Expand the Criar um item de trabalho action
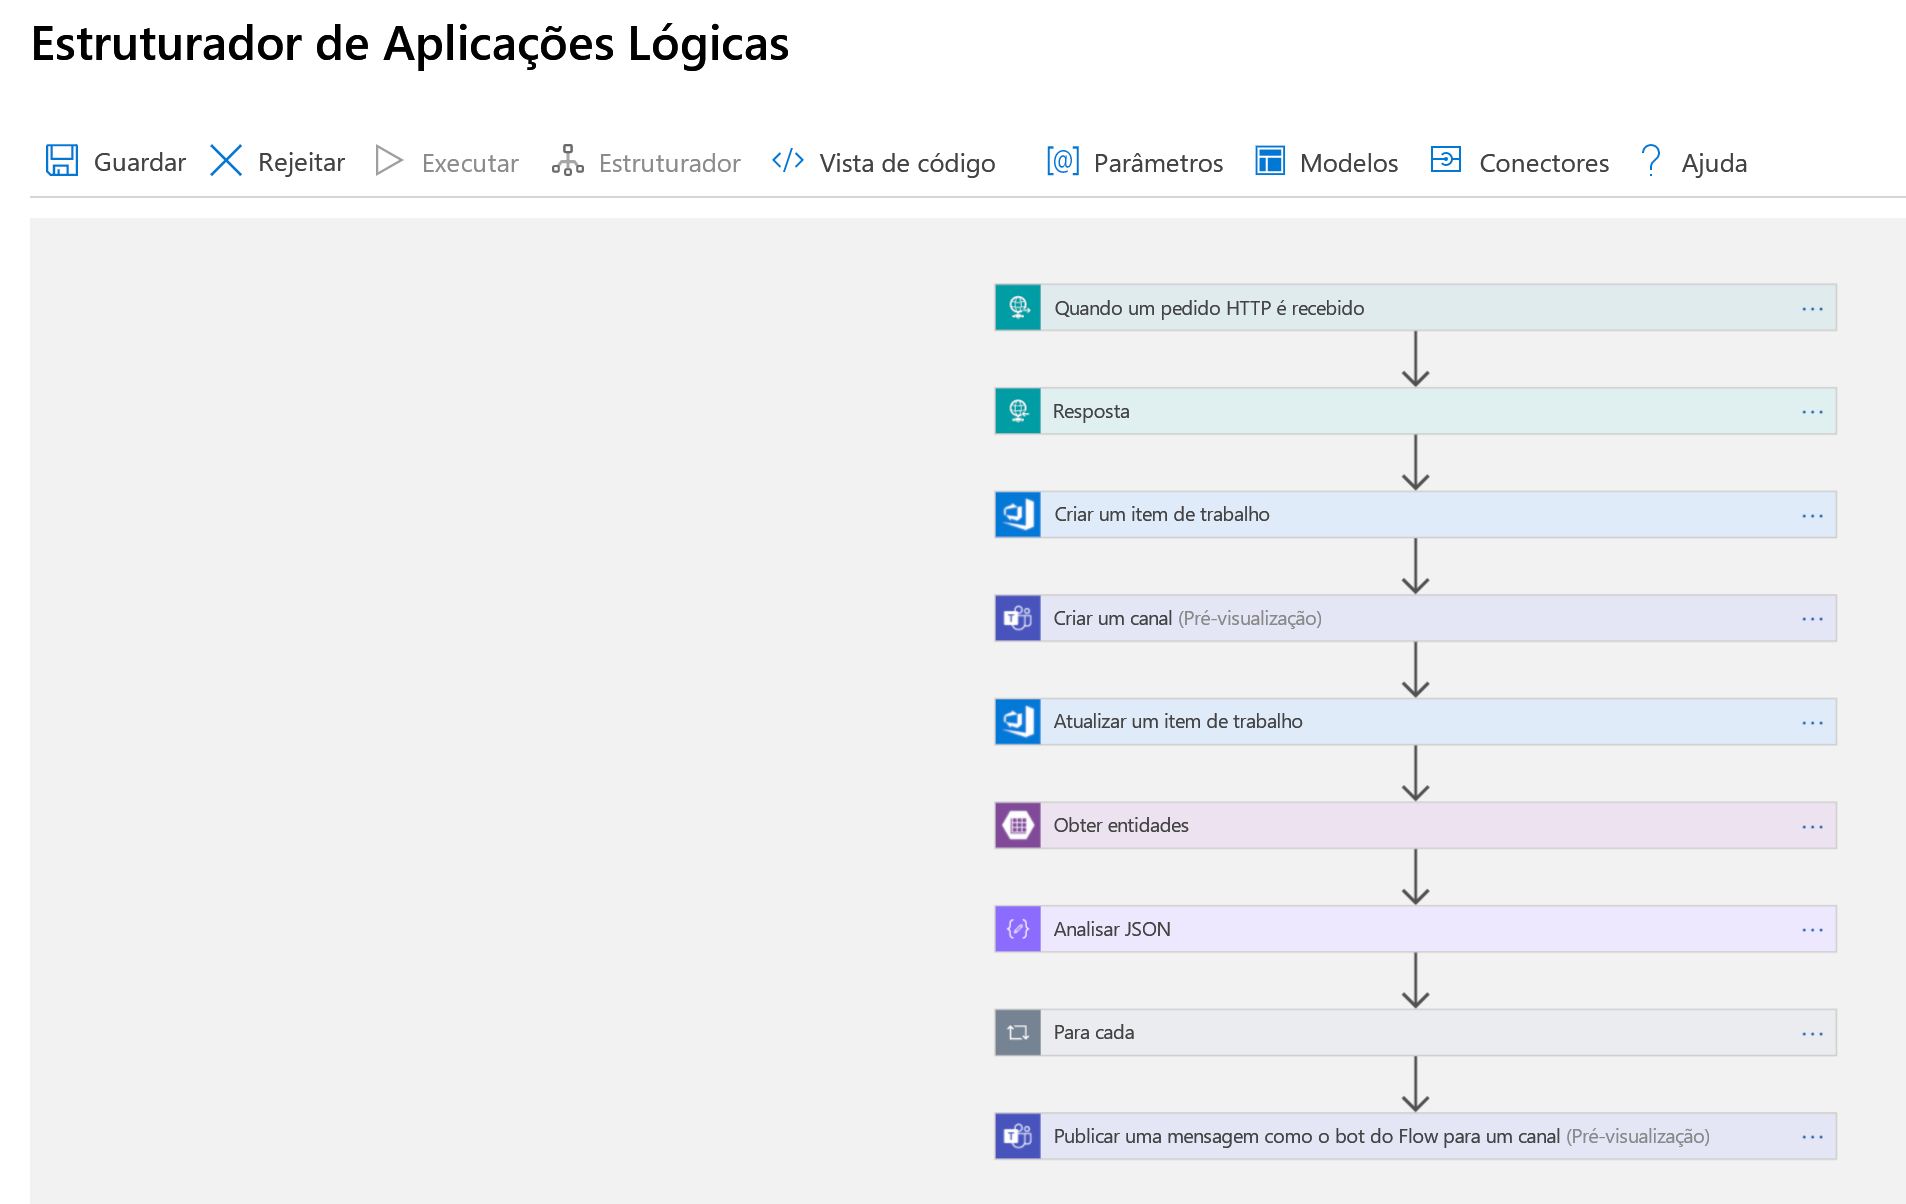This screenshot has width=1906, height=1204. 1416,515
